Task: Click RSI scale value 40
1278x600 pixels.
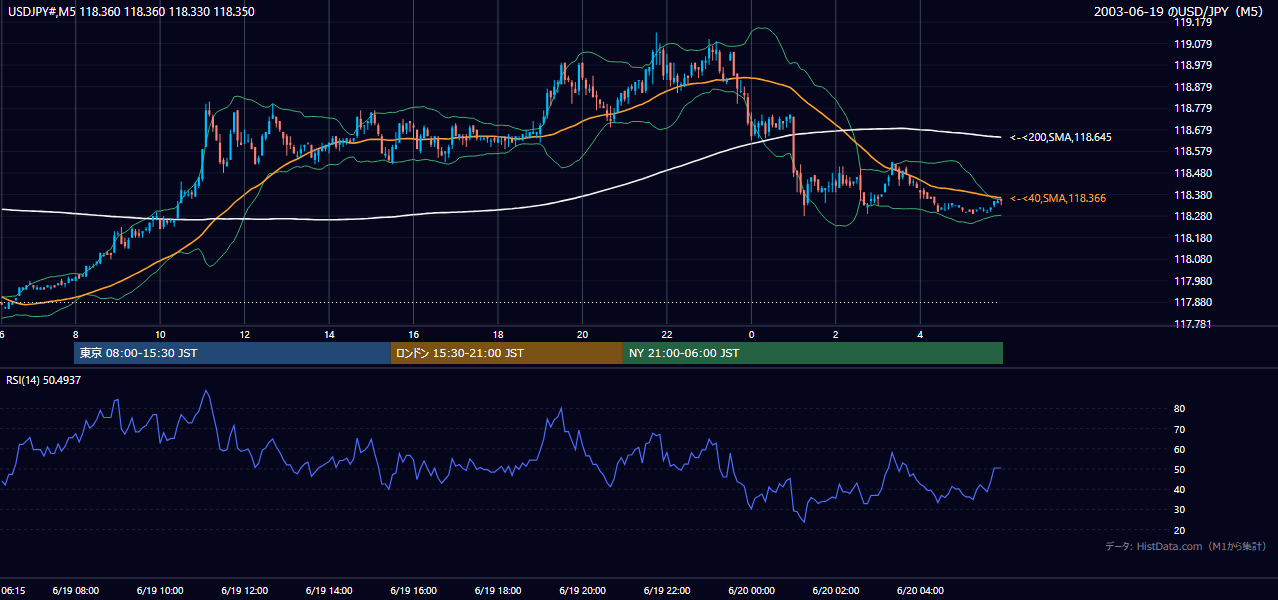Action: click(x=1179, y=489)
